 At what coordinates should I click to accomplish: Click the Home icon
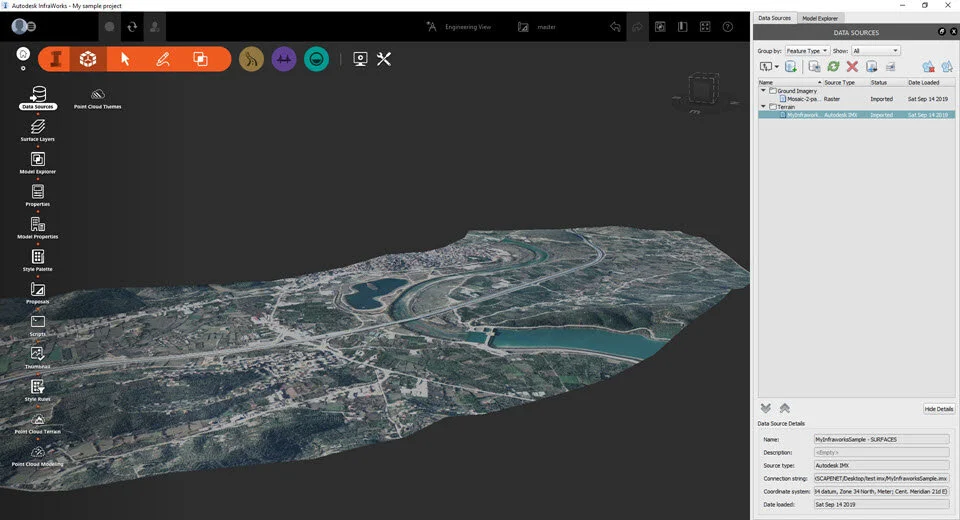[x=23, y=54]
